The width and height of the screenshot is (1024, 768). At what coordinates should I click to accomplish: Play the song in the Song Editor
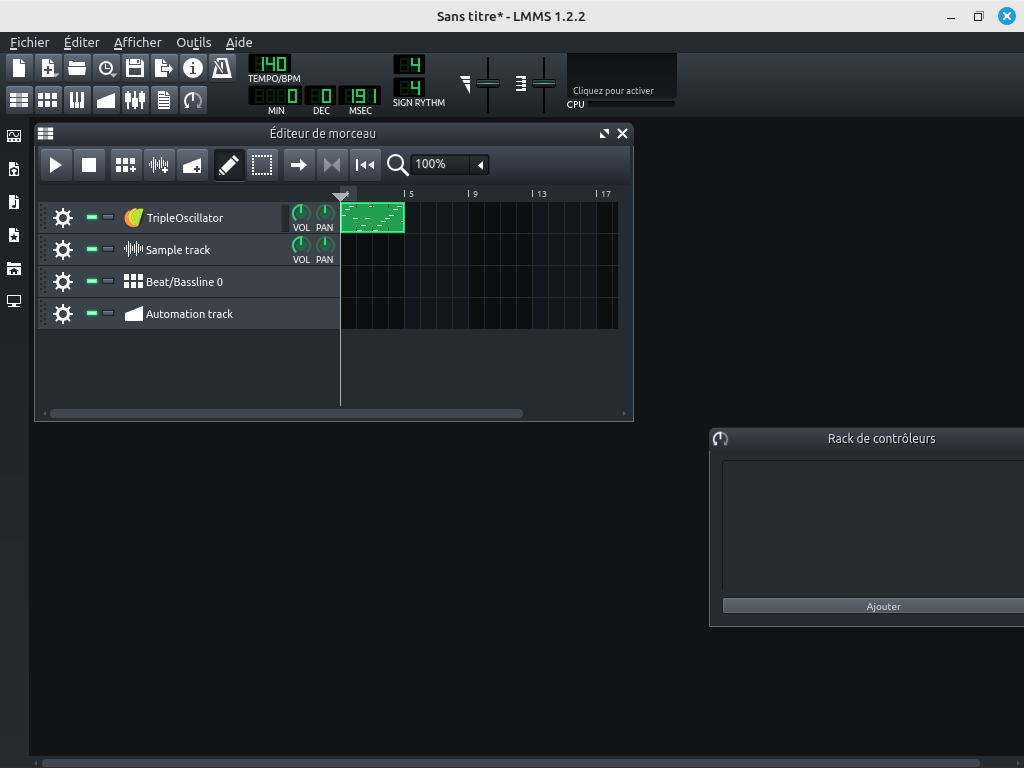[56, 165]
